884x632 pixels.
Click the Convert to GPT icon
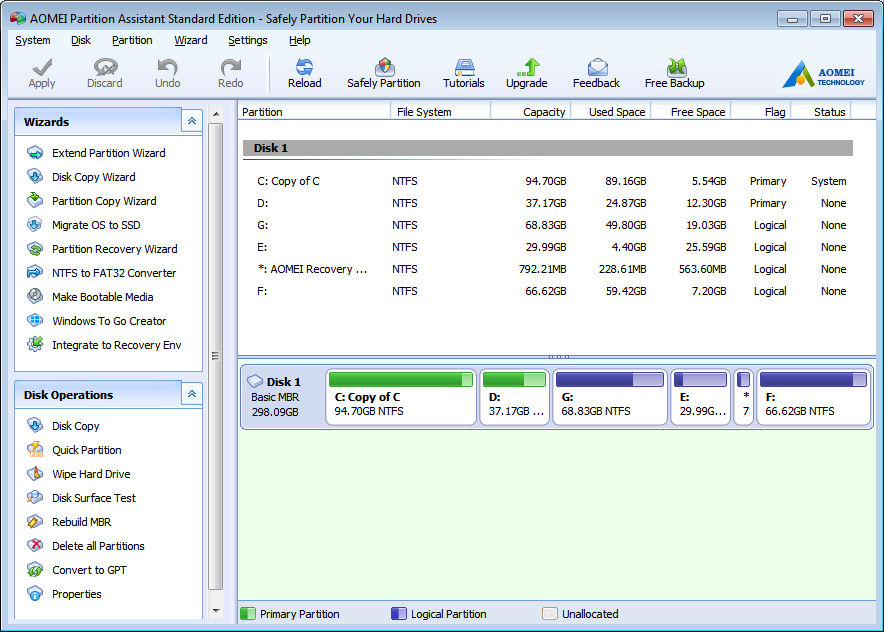(x=35, y=570)
